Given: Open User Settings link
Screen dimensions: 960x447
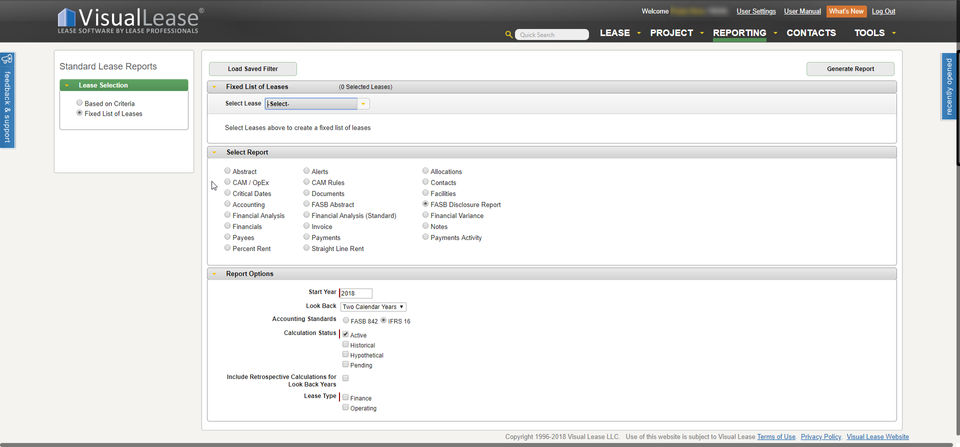Looking at the screenshot, I should click(x=756, y=12).
